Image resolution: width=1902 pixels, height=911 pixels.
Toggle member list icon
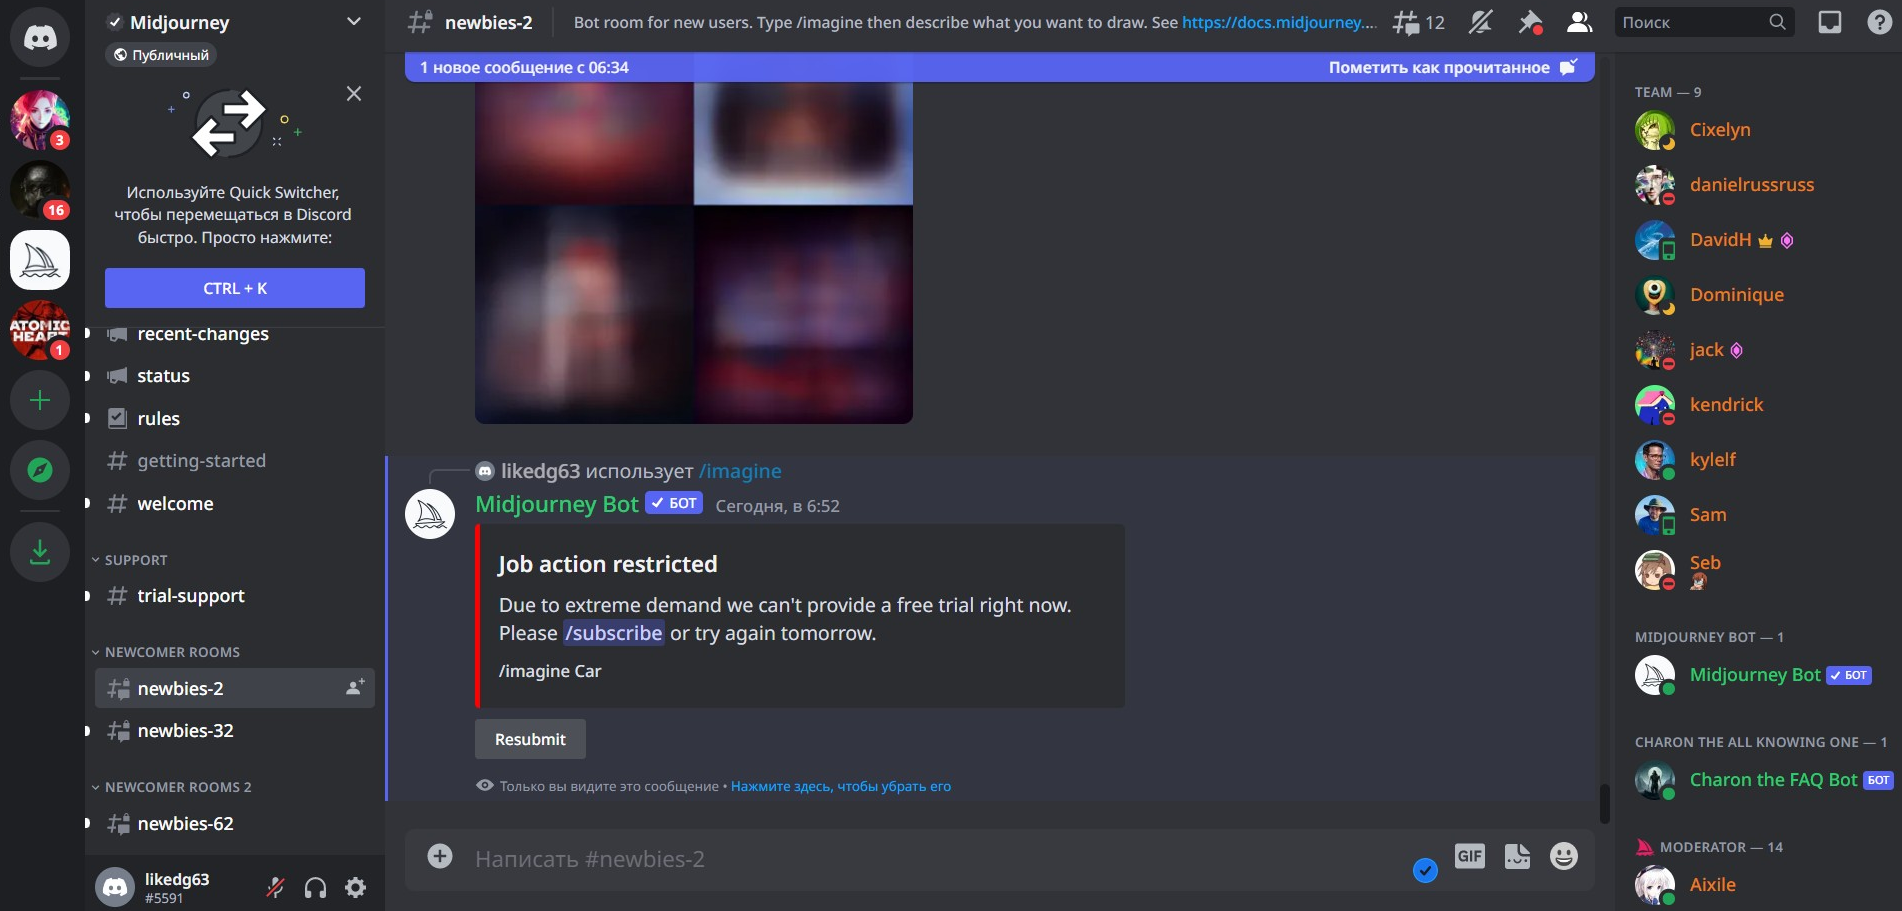(x=1579, y=22)
